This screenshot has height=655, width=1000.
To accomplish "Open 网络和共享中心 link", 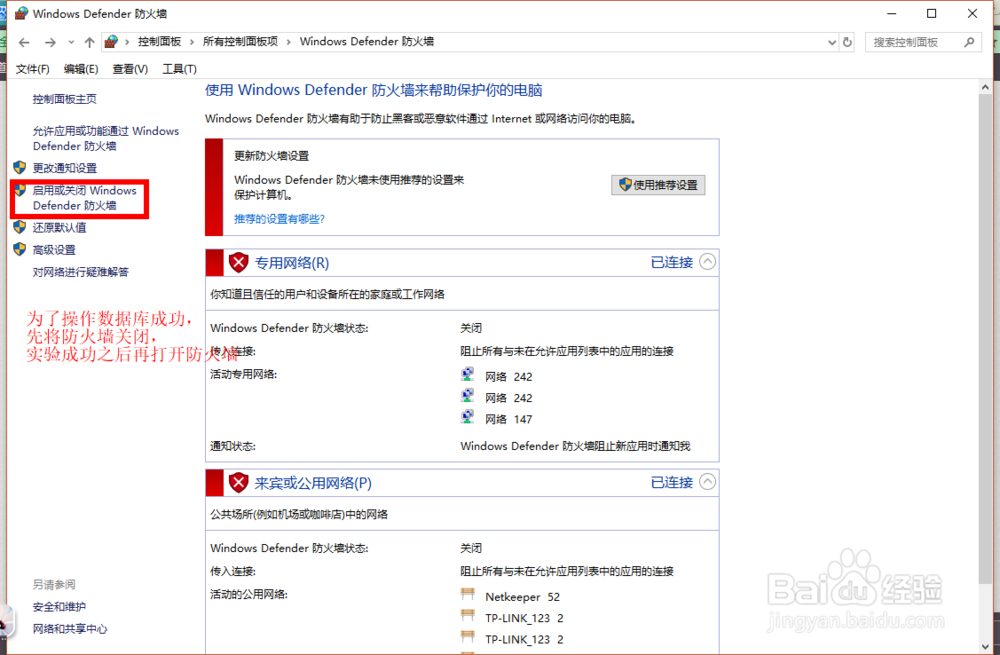I will (x=70, y=629).
